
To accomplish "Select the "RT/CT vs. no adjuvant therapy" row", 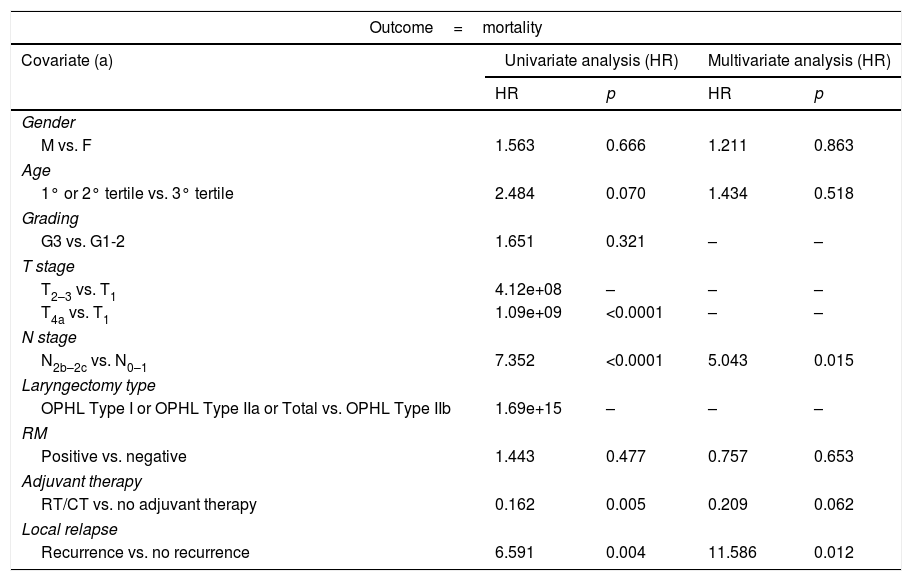I will [149, 504].
